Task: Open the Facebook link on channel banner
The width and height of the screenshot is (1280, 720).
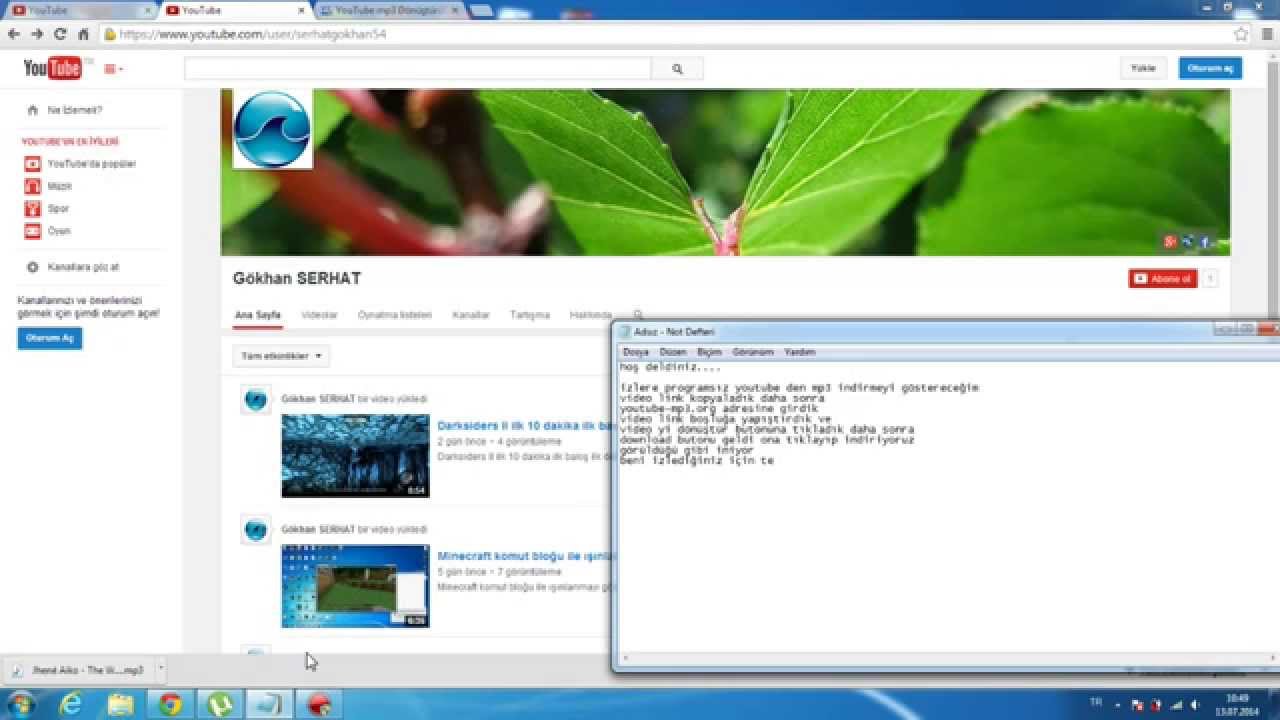Action: (1206, 241)
